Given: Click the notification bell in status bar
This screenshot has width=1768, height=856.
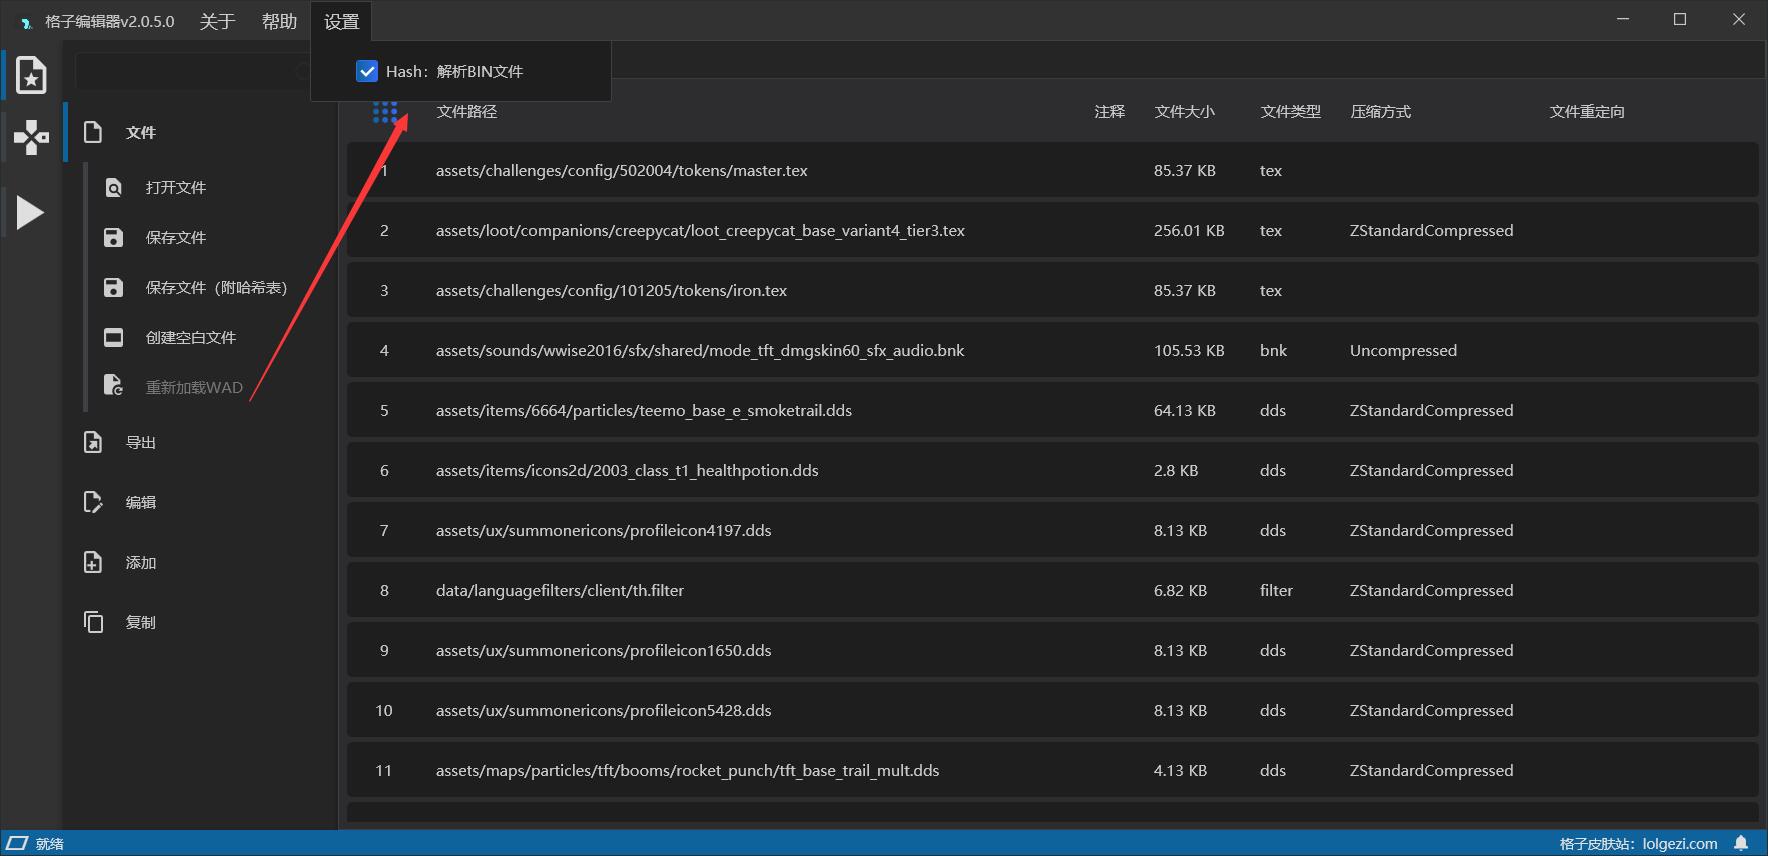Looking at the screenshot, I should tap(1741, 843).
